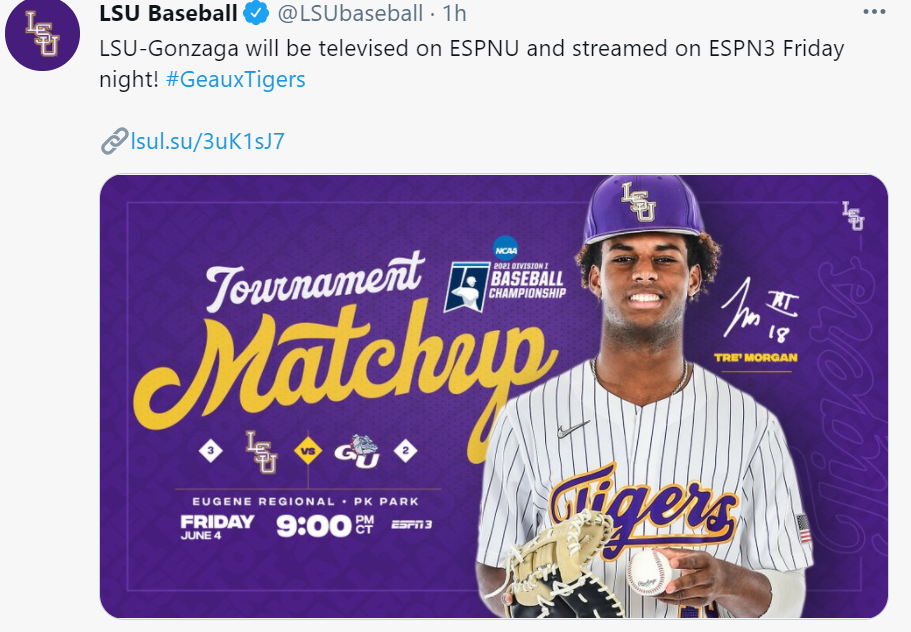The height and width of the screenshot is (632, 911).
Task: Click the LSU logo beside the VS badge
Action: [262, 452]
